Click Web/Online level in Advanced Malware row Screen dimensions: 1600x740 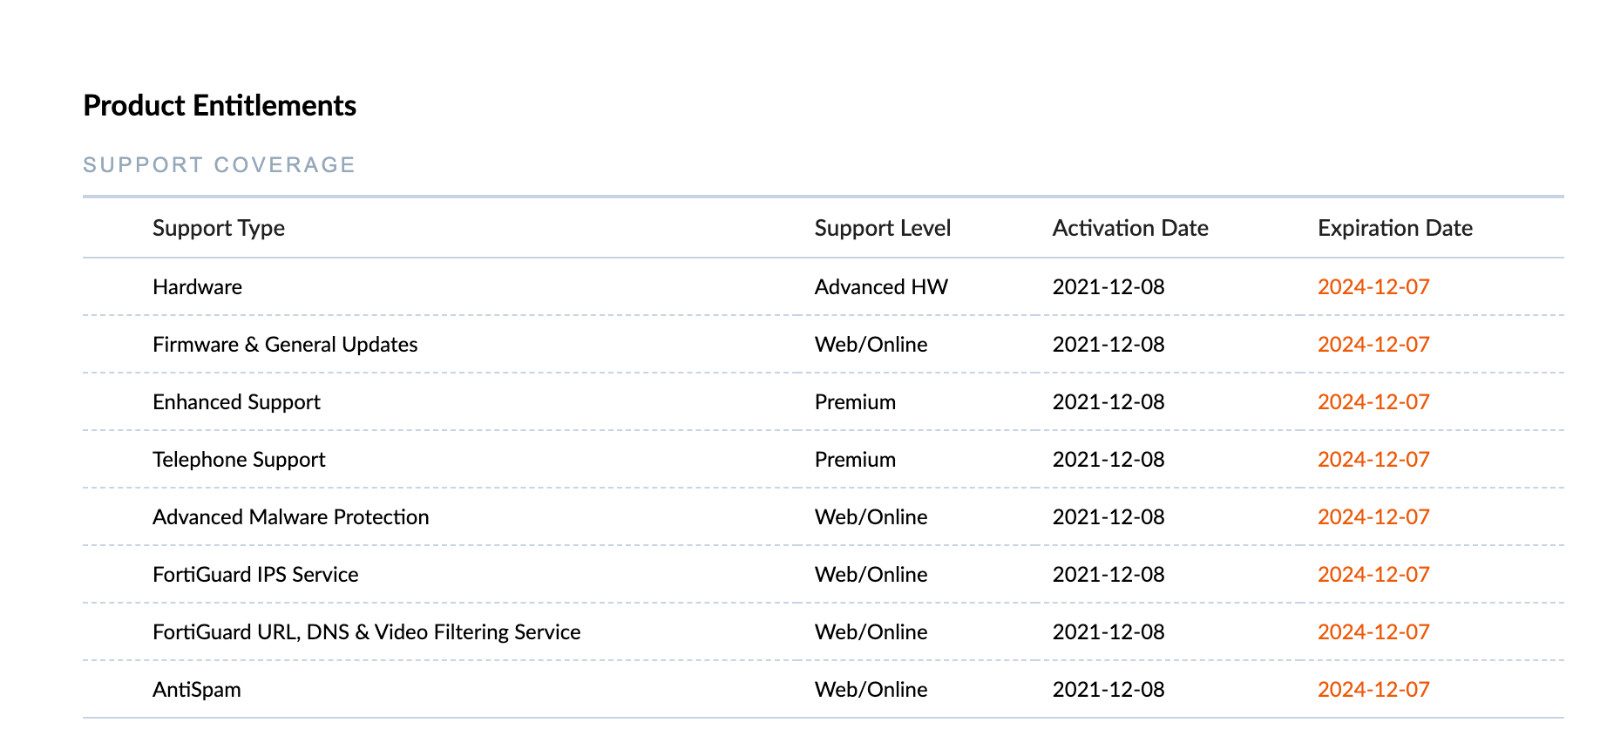pyautogui.click(x=872, y=517)
